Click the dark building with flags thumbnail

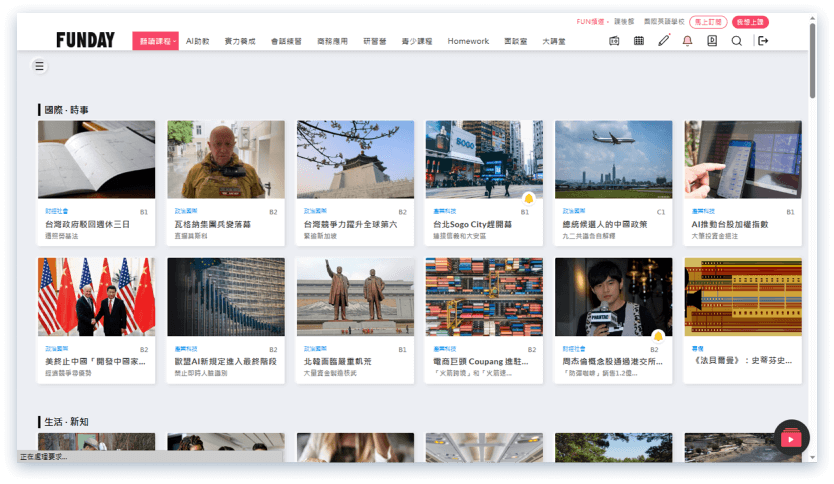226,297
